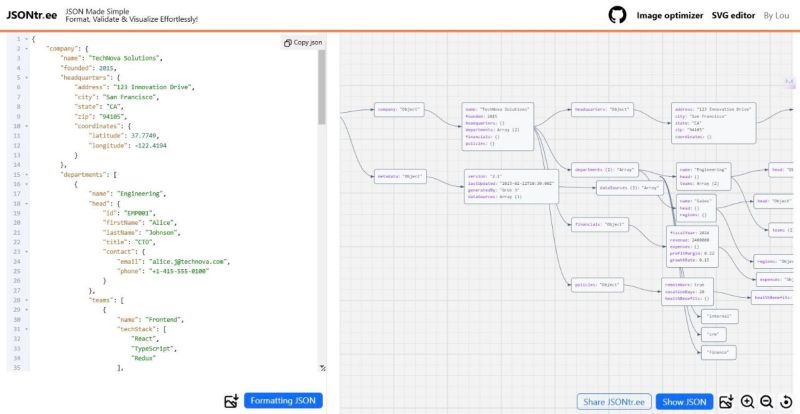Select the policies: "Object" graph node

pos(597,285)
